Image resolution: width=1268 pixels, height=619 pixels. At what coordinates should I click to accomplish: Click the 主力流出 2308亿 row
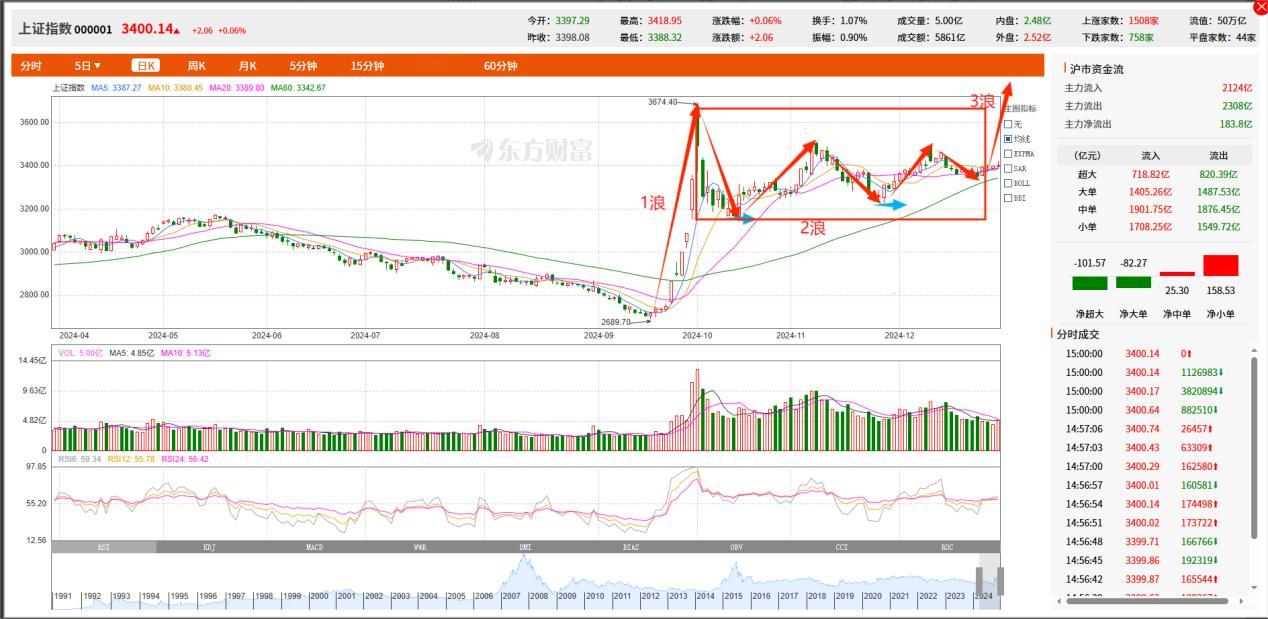click(1158, 106)
